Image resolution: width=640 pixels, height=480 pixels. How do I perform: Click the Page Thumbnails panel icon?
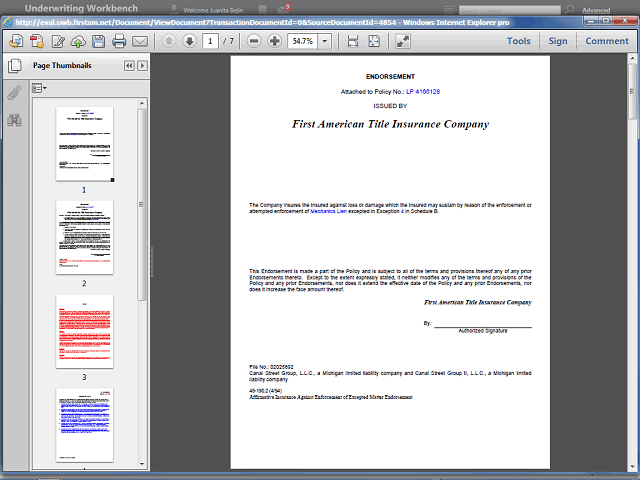[x=15, y=66]
